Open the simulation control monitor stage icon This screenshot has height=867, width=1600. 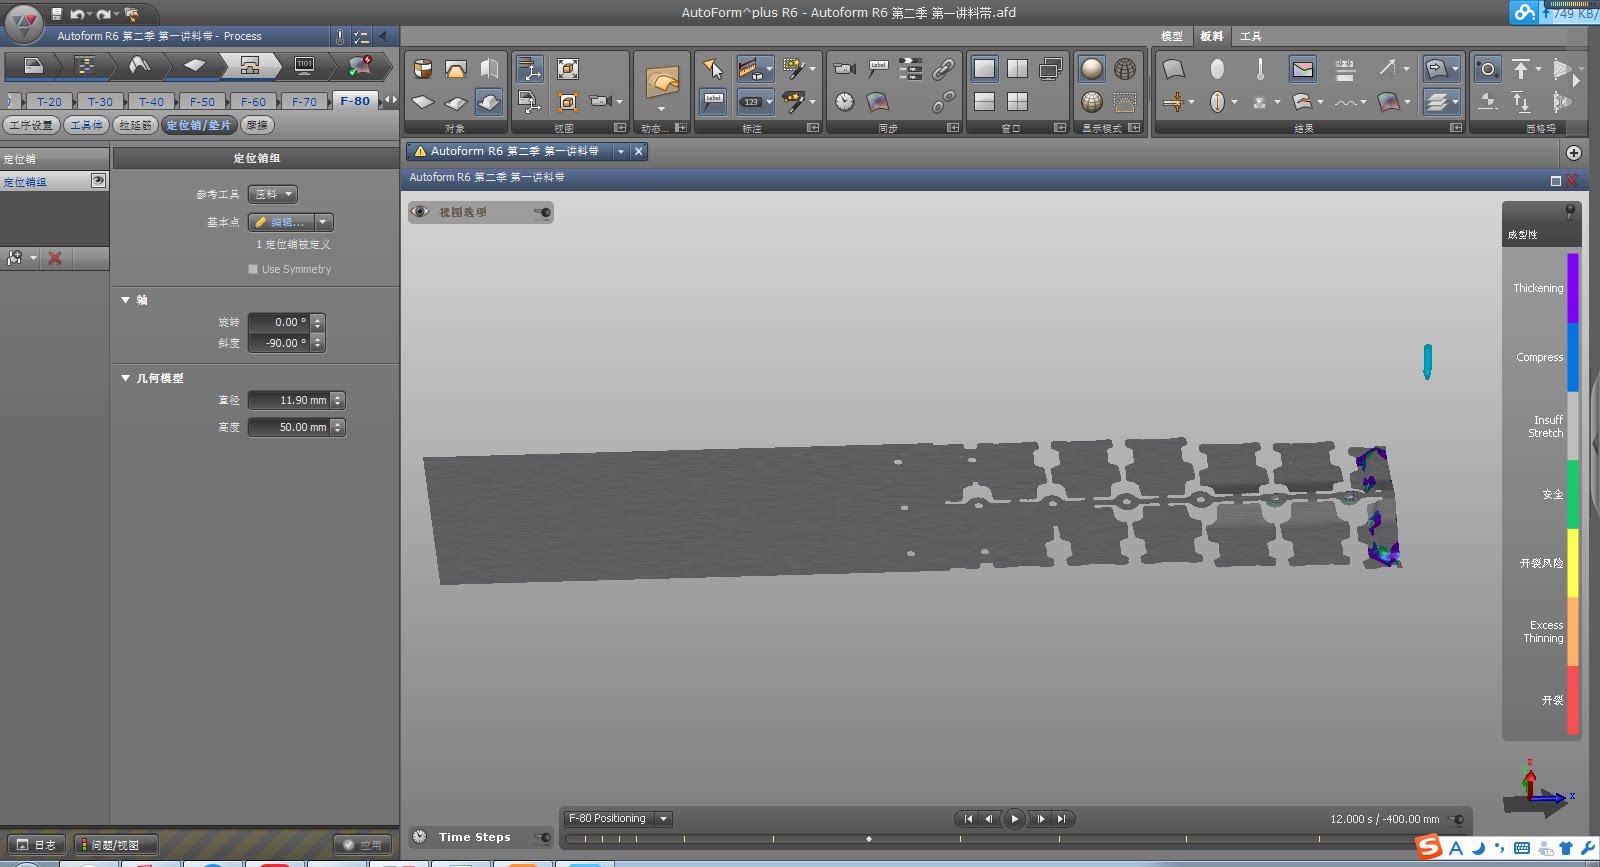coord(304,65)
